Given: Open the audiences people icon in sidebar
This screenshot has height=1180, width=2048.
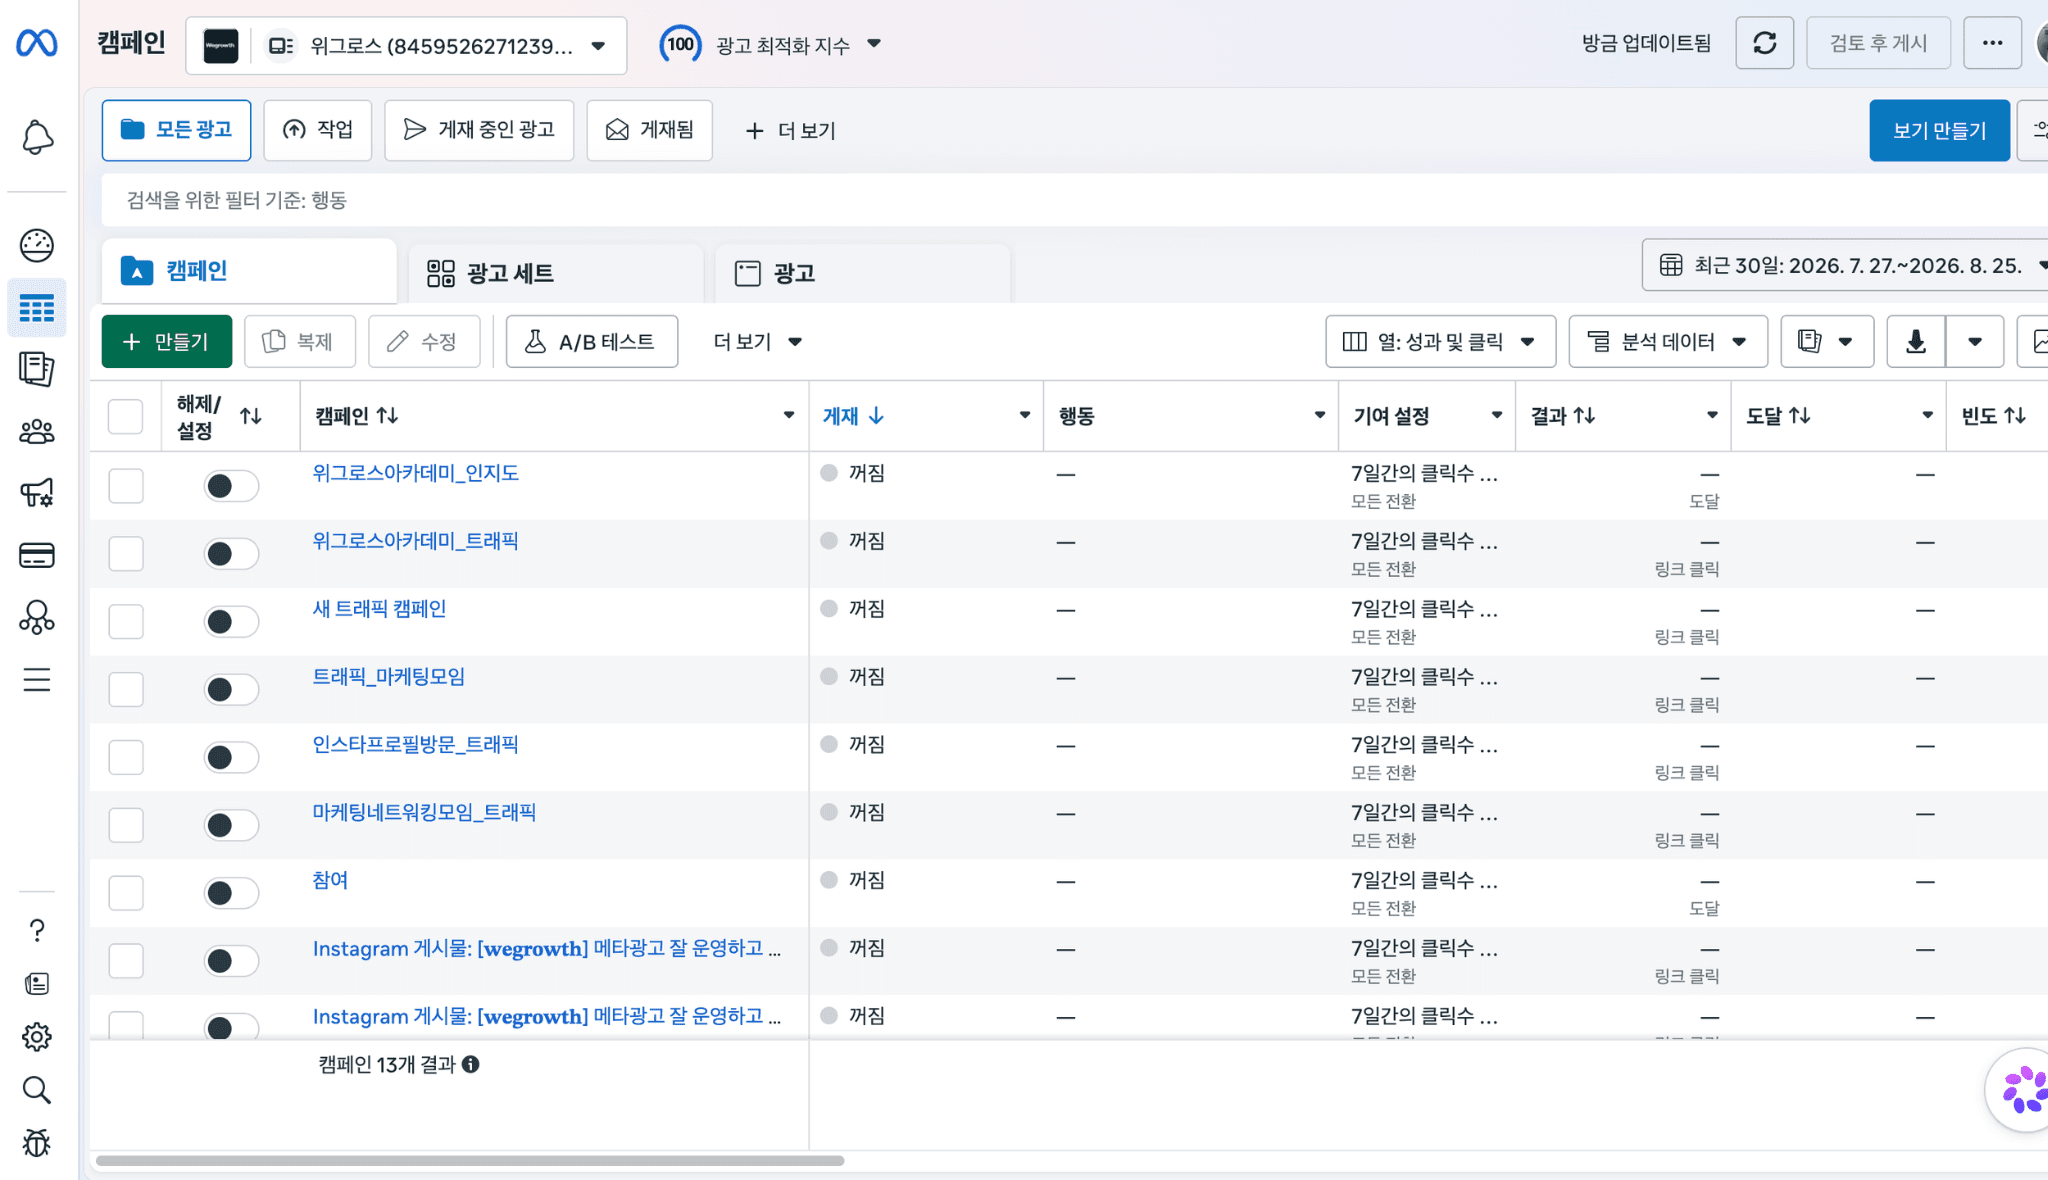Looking at the screenshot, I should tap(37, 432).
